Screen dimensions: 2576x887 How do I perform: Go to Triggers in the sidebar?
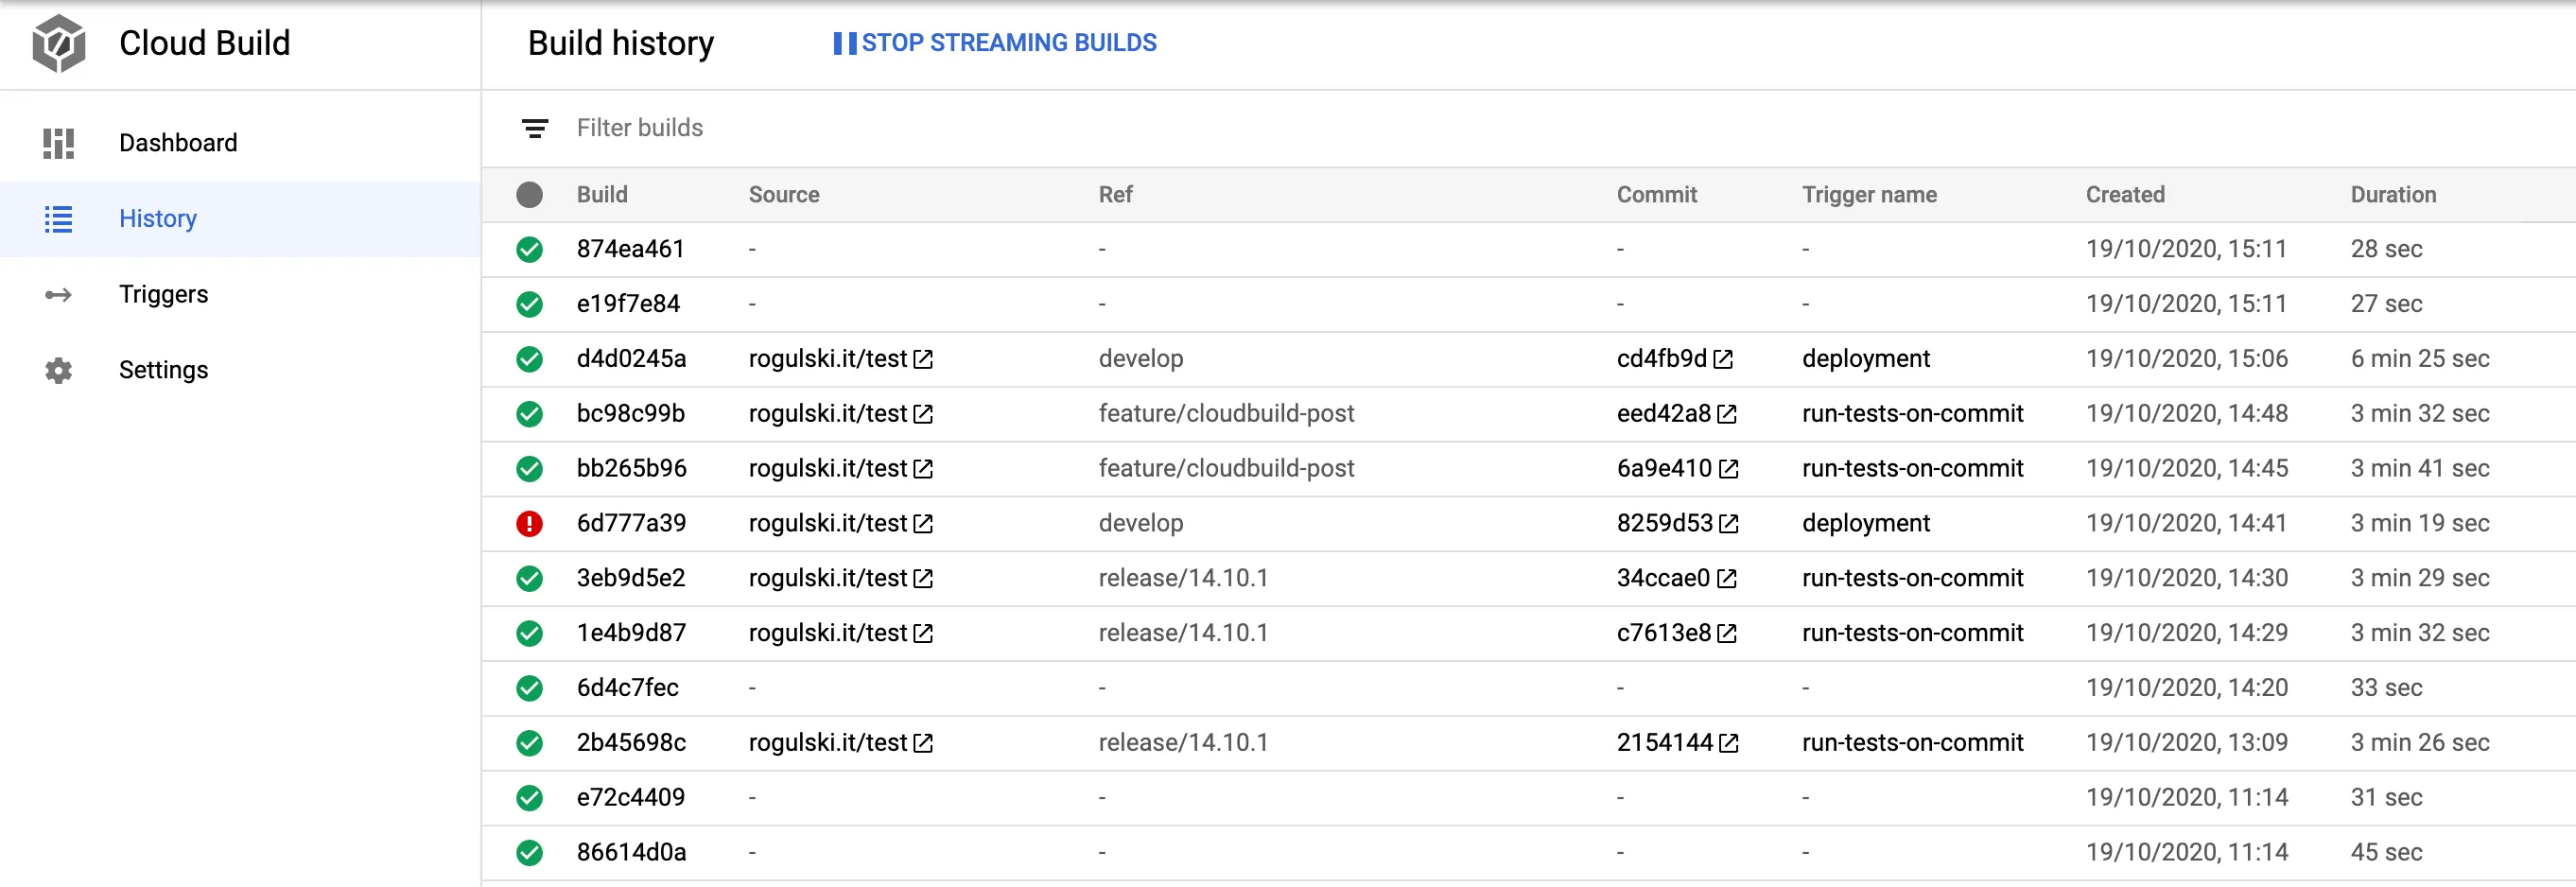point(240,295)
